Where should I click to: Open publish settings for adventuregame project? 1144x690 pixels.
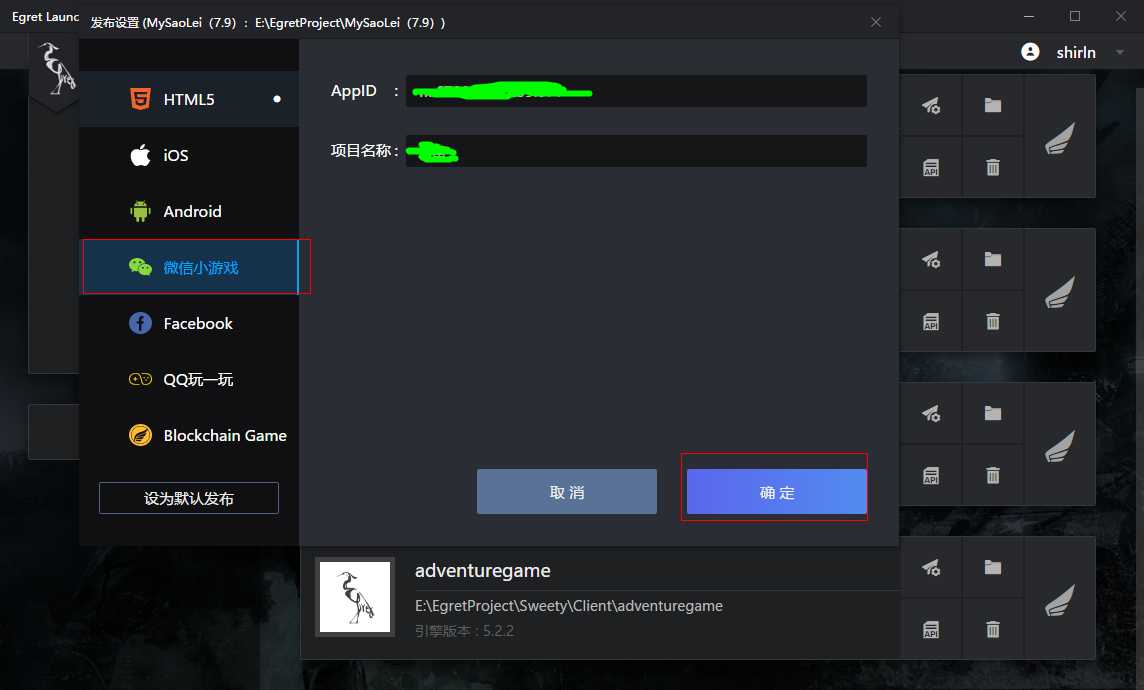pyautogui.click(x=931, y=567)
